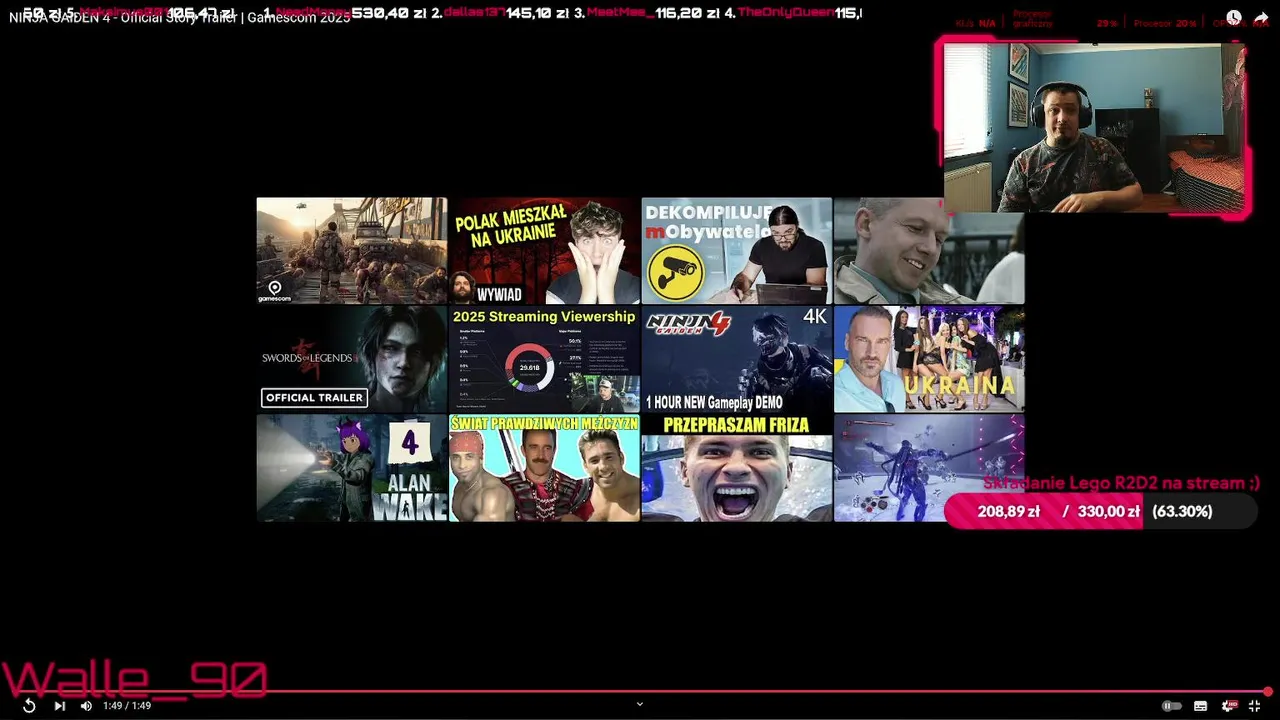The width and height of the screenshot is (1280, 720).
Task: Open Przepraszam Friza video
Action: pyautogui.click(x=736, y=468)
